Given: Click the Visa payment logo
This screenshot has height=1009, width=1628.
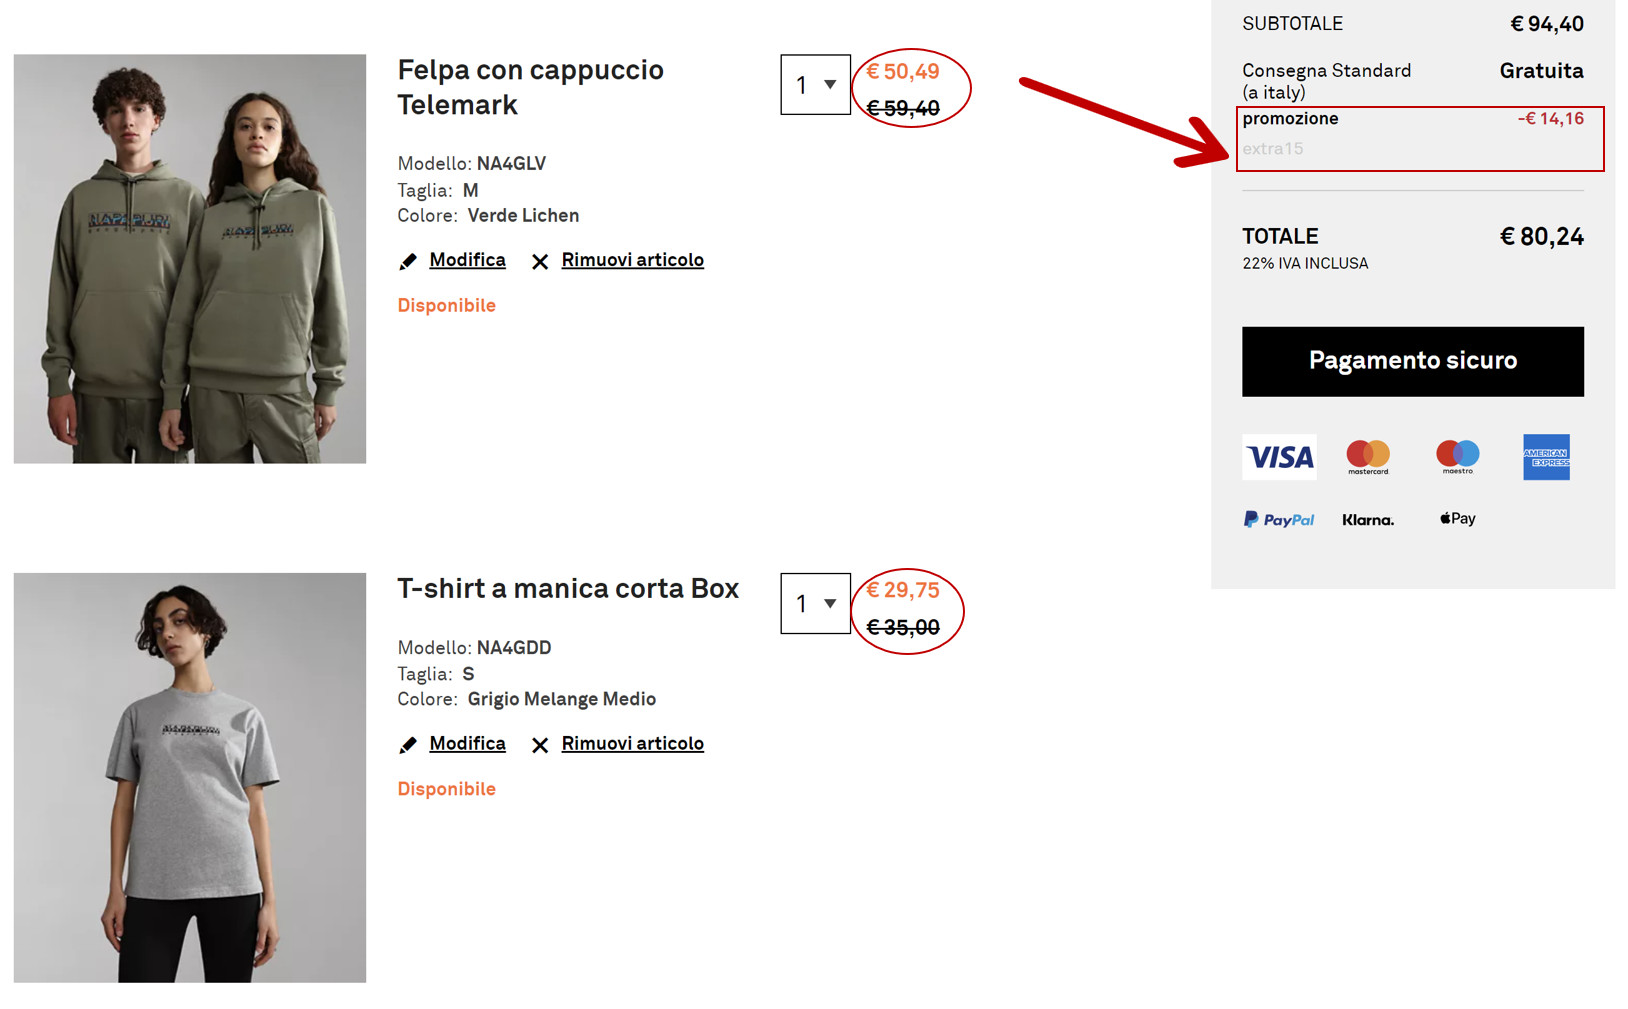Looking at the screenshot, I should 1279,457.
